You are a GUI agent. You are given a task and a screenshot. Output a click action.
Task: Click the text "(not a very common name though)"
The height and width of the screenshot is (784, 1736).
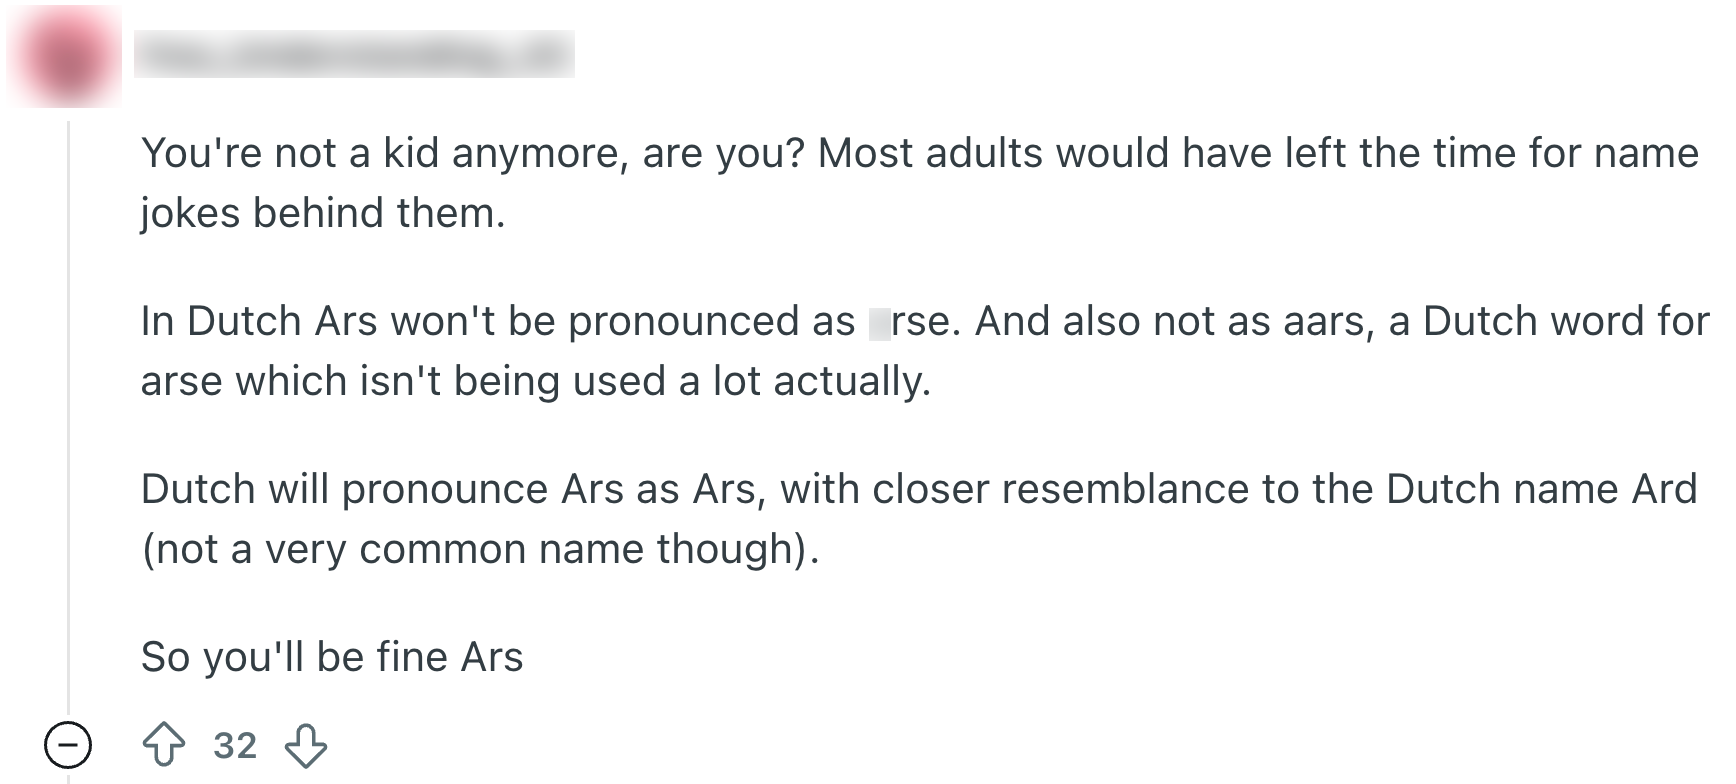coord(480,549)
